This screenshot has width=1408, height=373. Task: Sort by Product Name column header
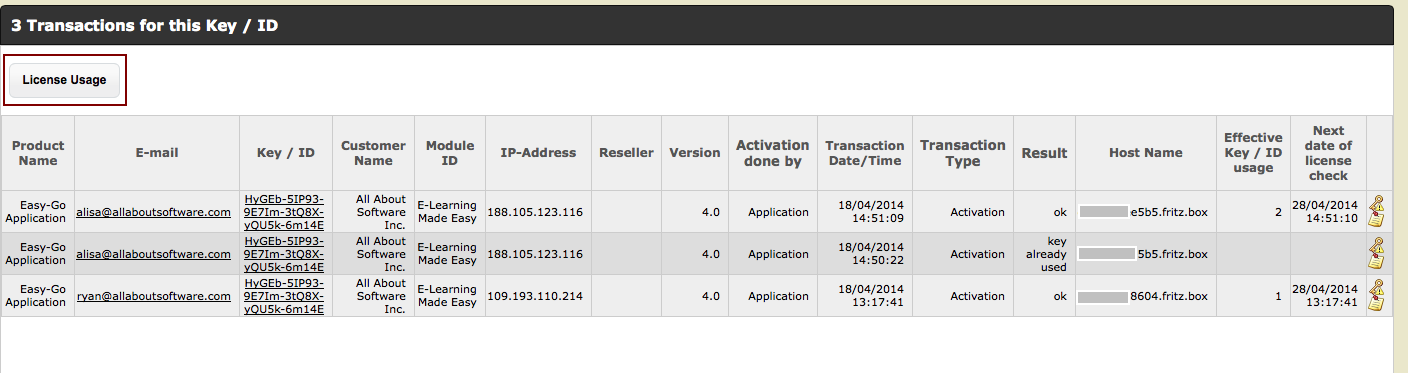click(x=38, y=153)
